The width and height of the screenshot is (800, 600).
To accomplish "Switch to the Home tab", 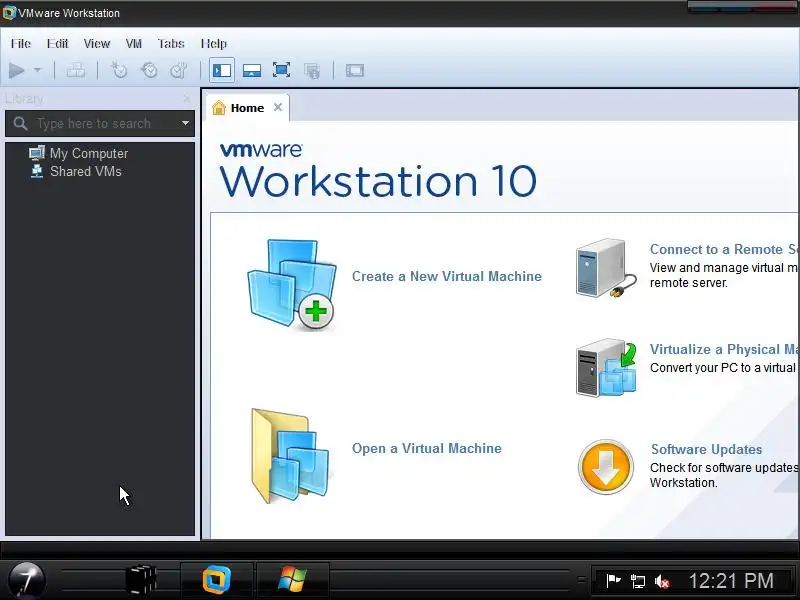I will [x=247, y=108].
